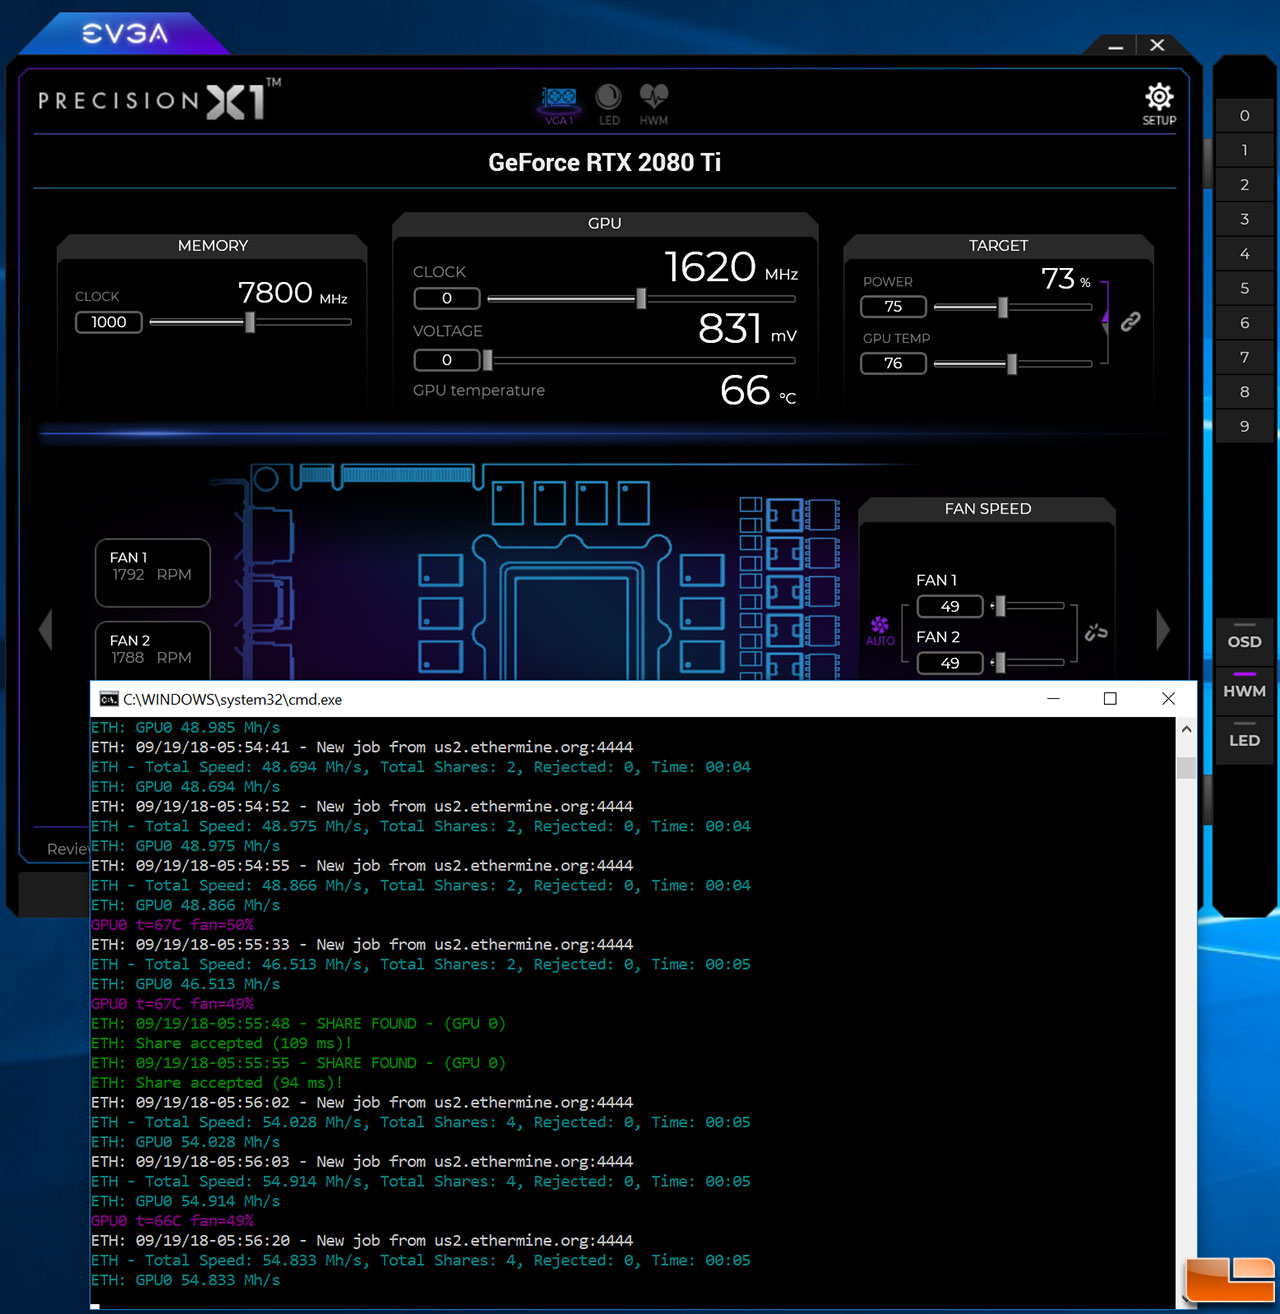Toggle the power/temp target link icon
The image size is (1280, 1314).
pos(1131,321)
